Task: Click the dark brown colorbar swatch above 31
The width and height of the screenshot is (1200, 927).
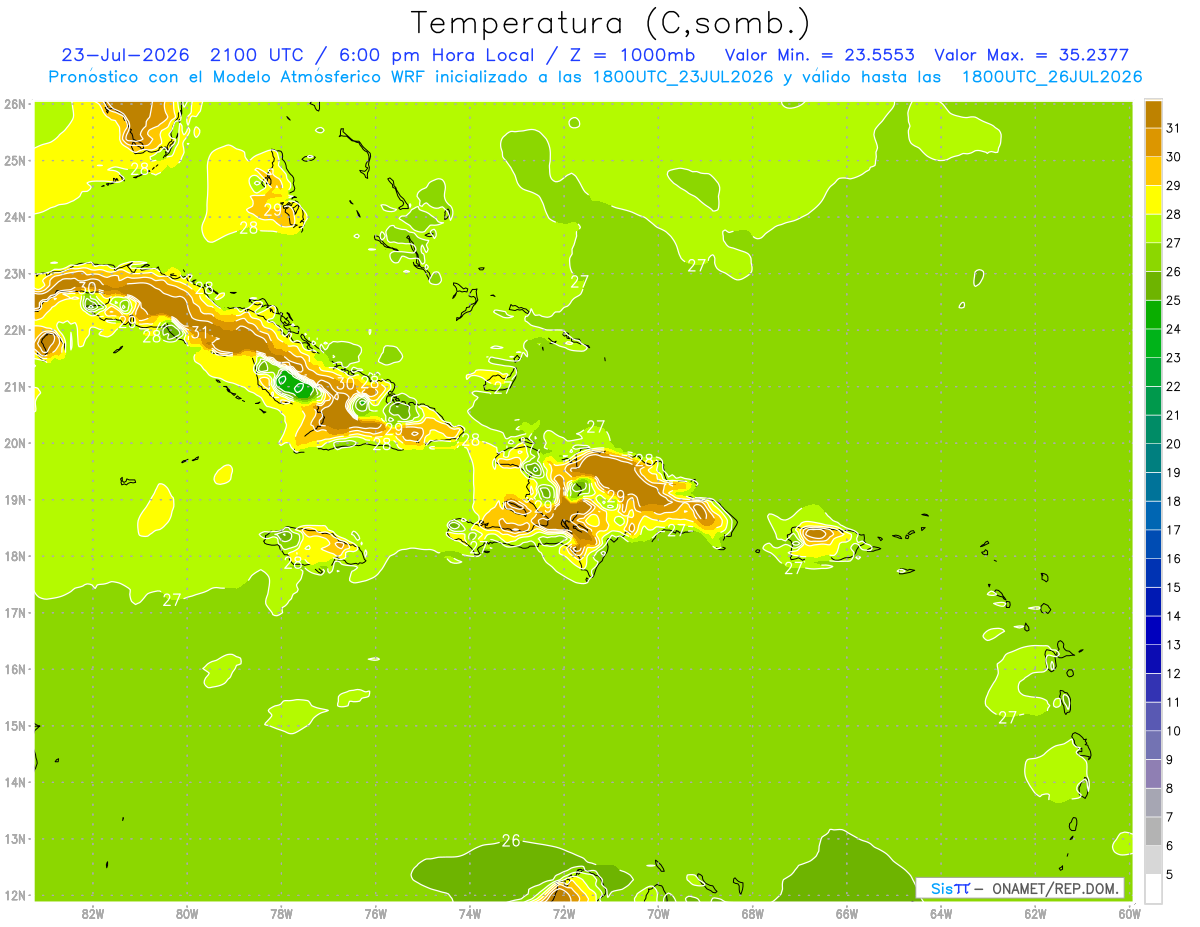Action: tap(1153, 114)
